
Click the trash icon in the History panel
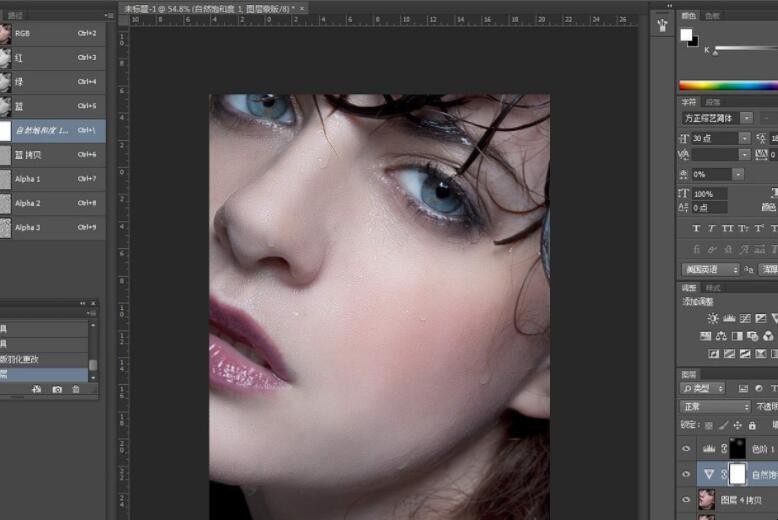click(75, 389)
